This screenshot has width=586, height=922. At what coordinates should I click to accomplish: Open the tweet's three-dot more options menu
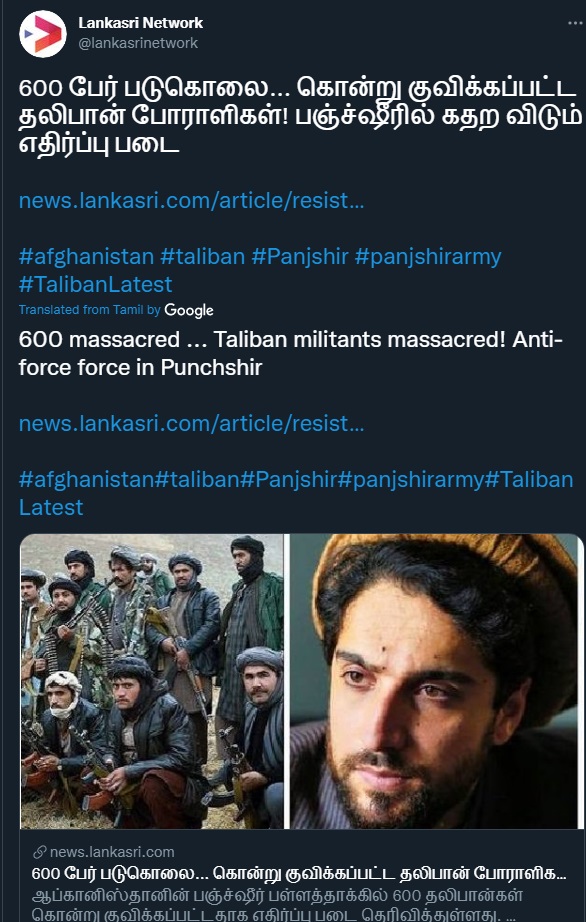[575, 24]
